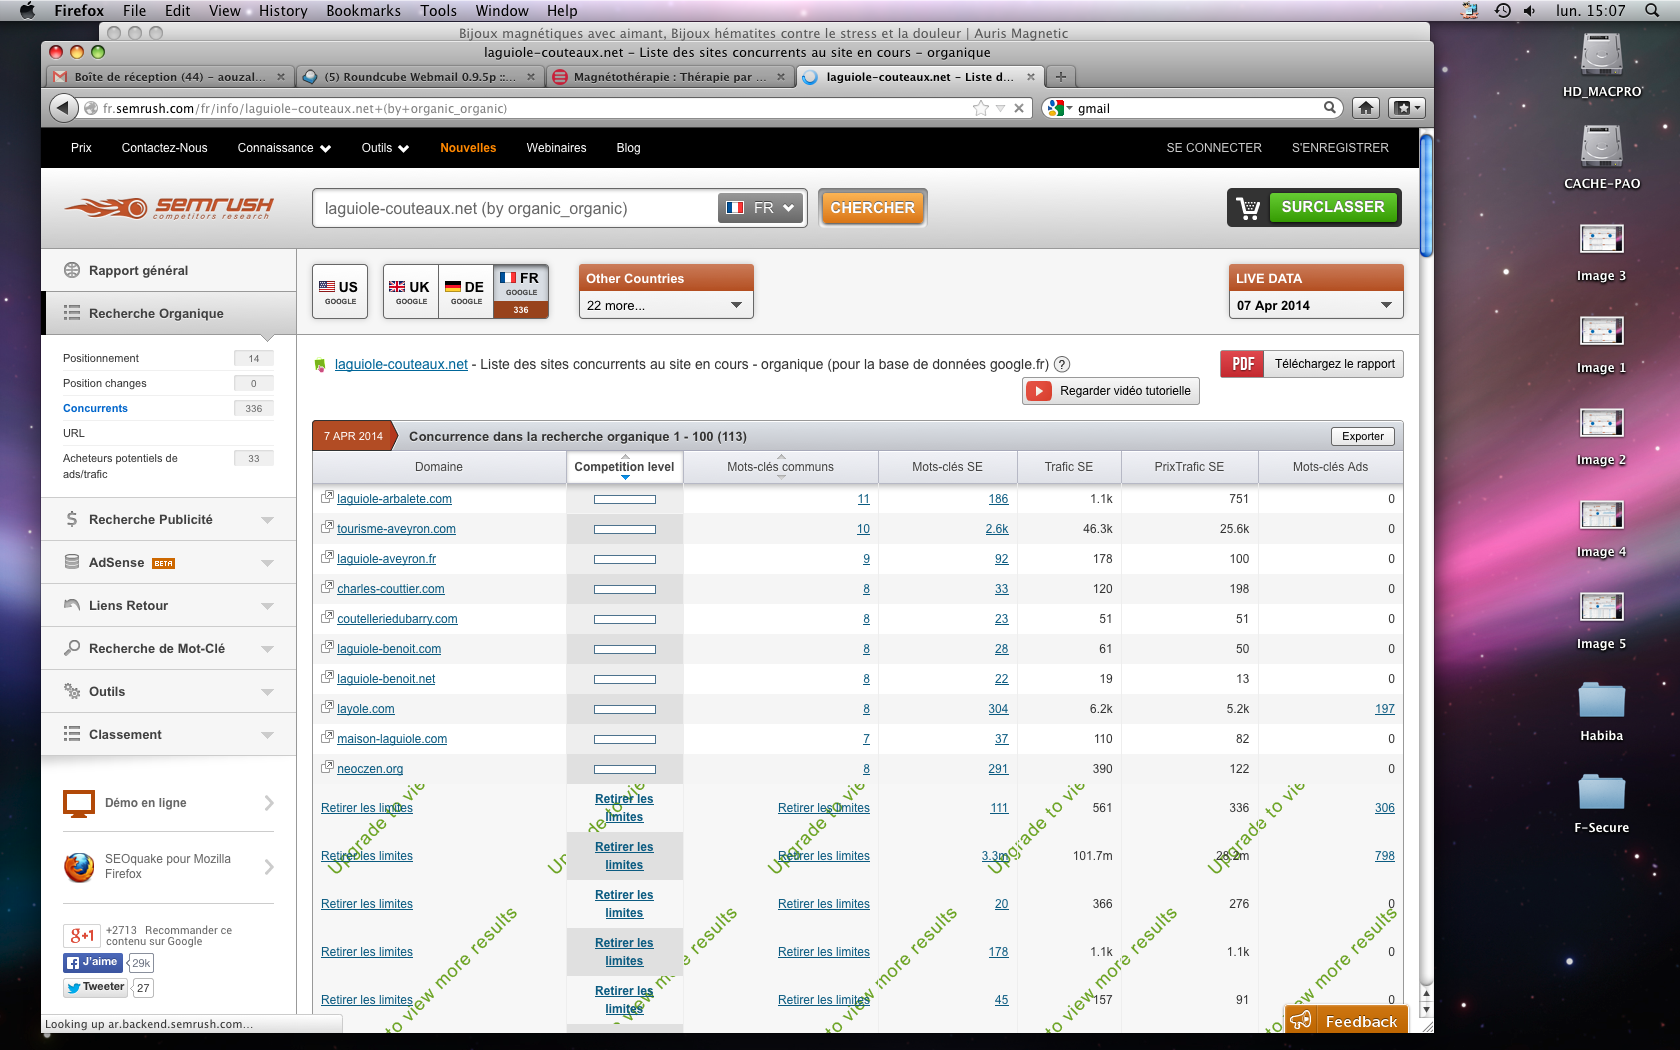1680x1050 pixels.
Task: Sort by Competition level column header
Action: [624, 467]
